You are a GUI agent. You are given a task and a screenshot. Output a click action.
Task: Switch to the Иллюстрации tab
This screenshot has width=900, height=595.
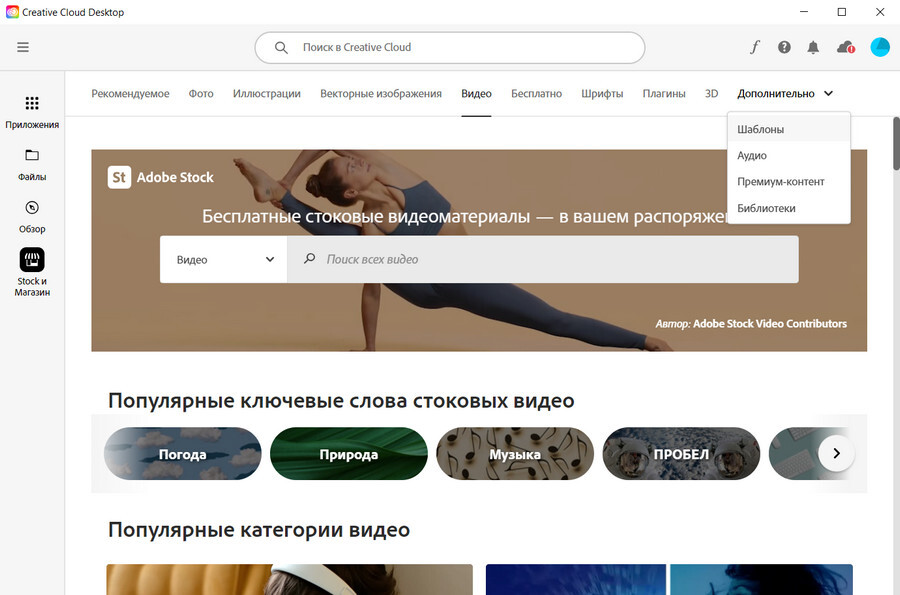coord(267,94)
